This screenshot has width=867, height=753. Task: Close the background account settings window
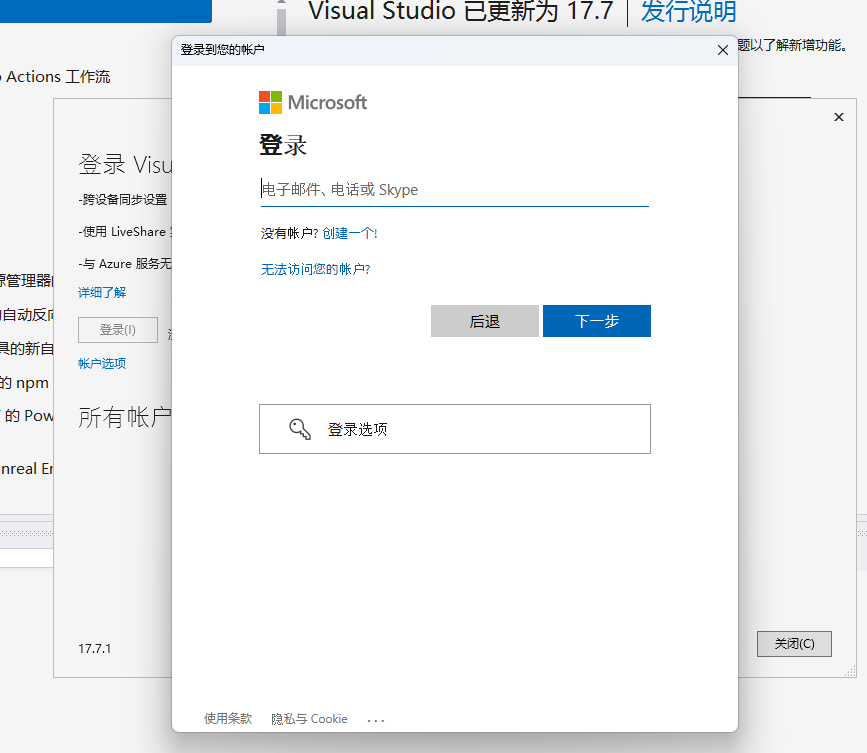839,117
